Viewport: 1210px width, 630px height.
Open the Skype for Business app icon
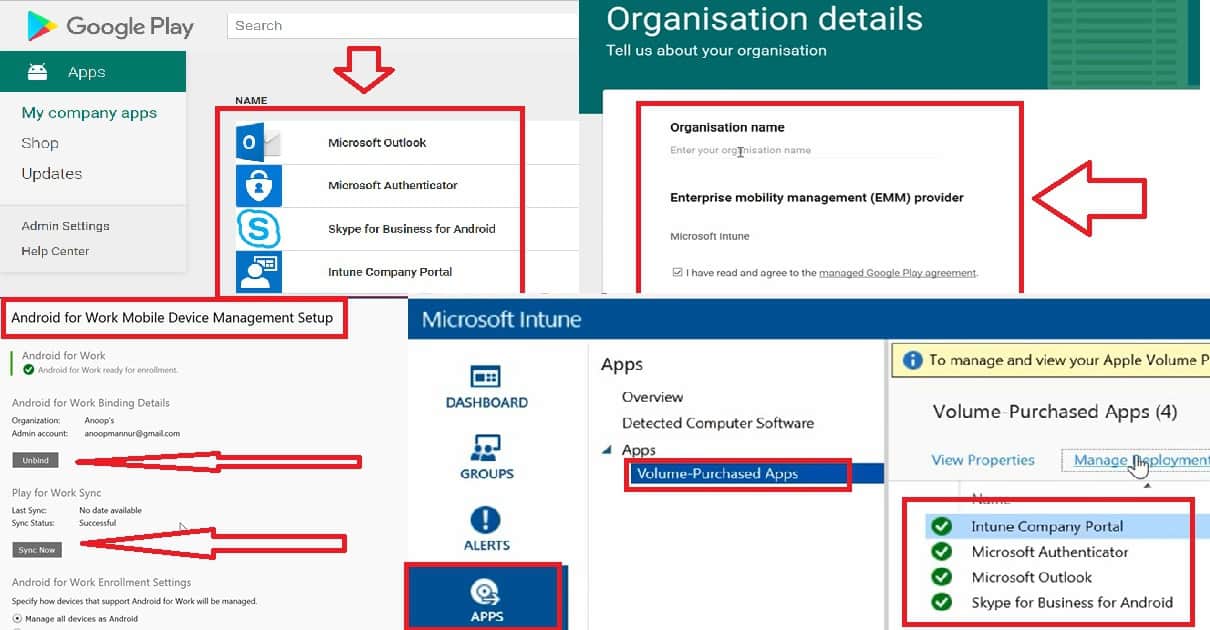point(259,229)
